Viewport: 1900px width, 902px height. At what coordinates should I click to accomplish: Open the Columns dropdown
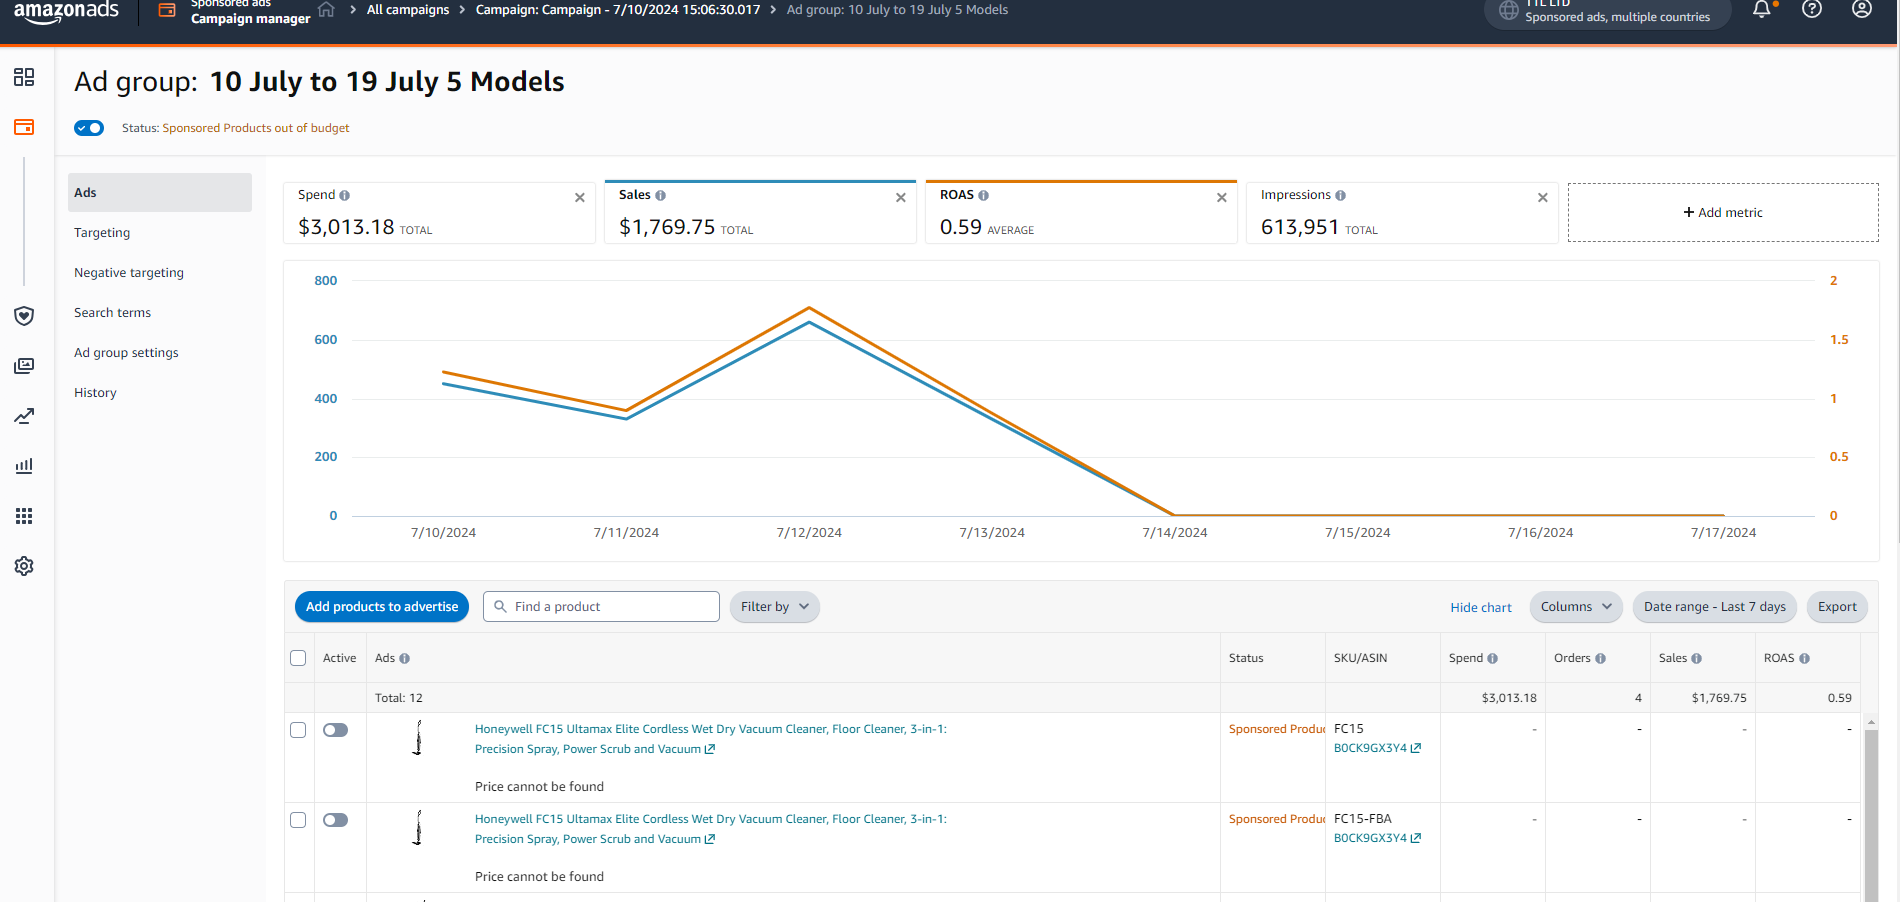pyautogui.click(x=1576, y=607)
